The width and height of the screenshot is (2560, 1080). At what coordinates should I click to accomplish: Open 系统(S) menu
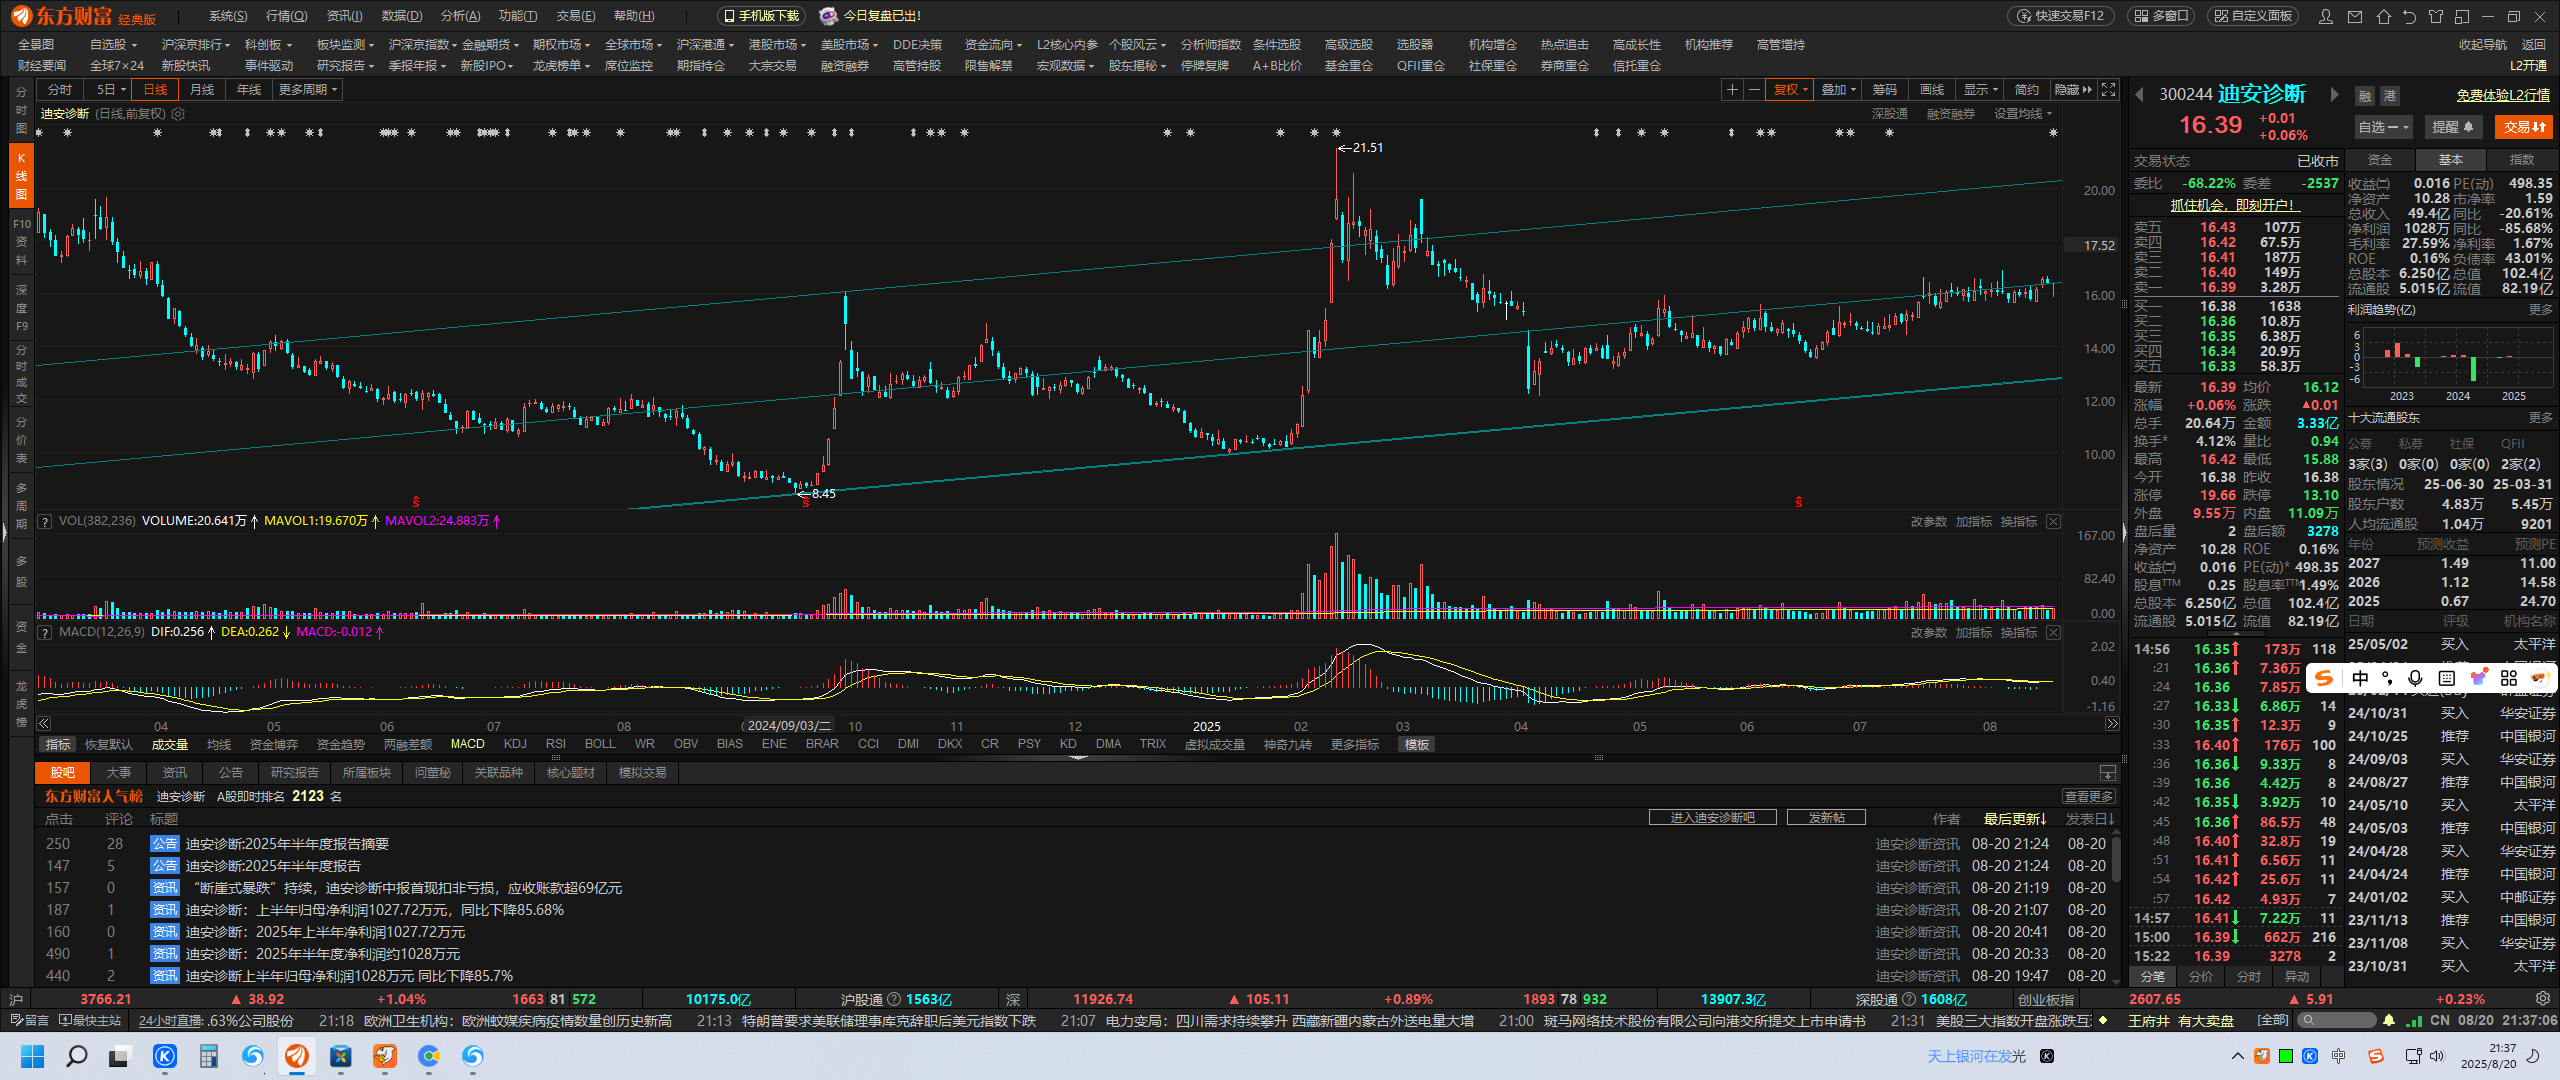(x=228, y=16)
